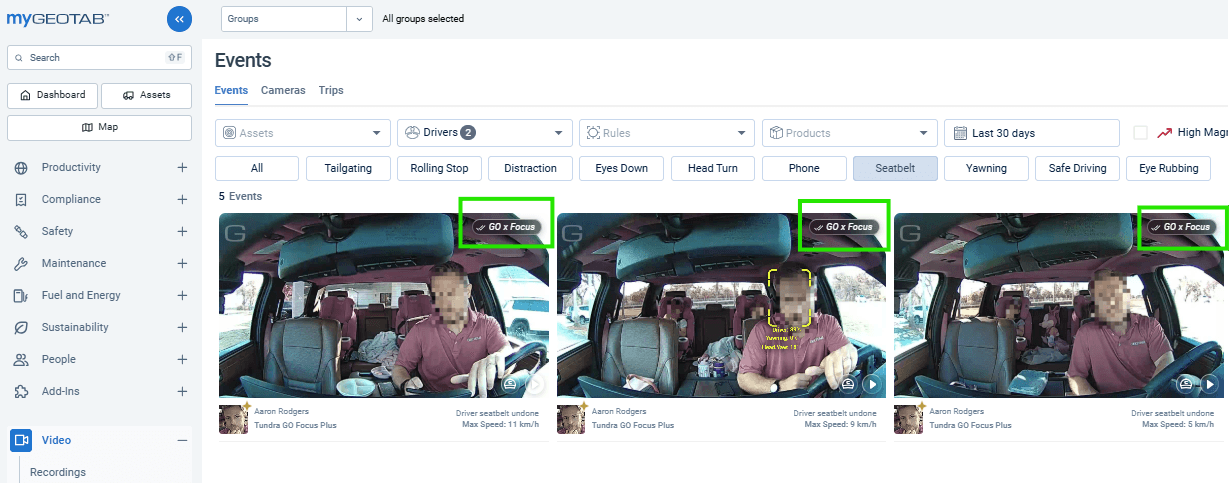
Task: Click the search magnifier icon in the sidebar
Action: [x=19, y=58]
